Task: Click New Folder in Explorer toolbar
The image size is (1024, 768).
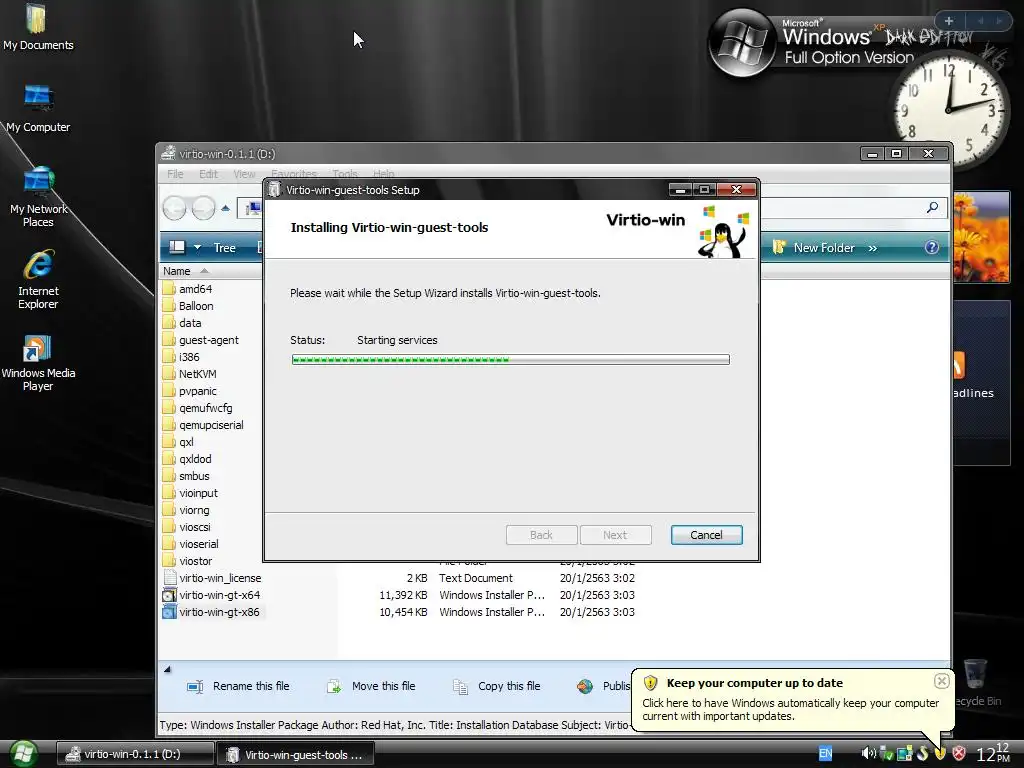Action: point(814,248)
